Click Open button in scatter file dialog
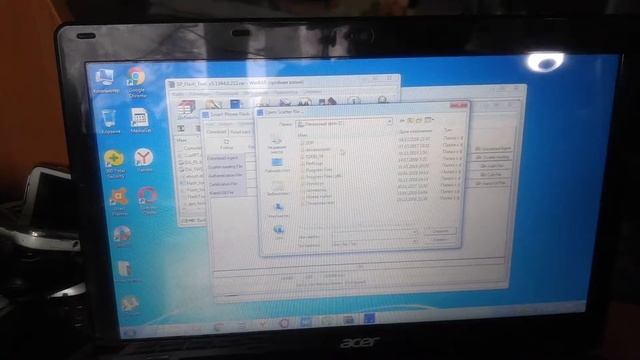 point(440,231)
